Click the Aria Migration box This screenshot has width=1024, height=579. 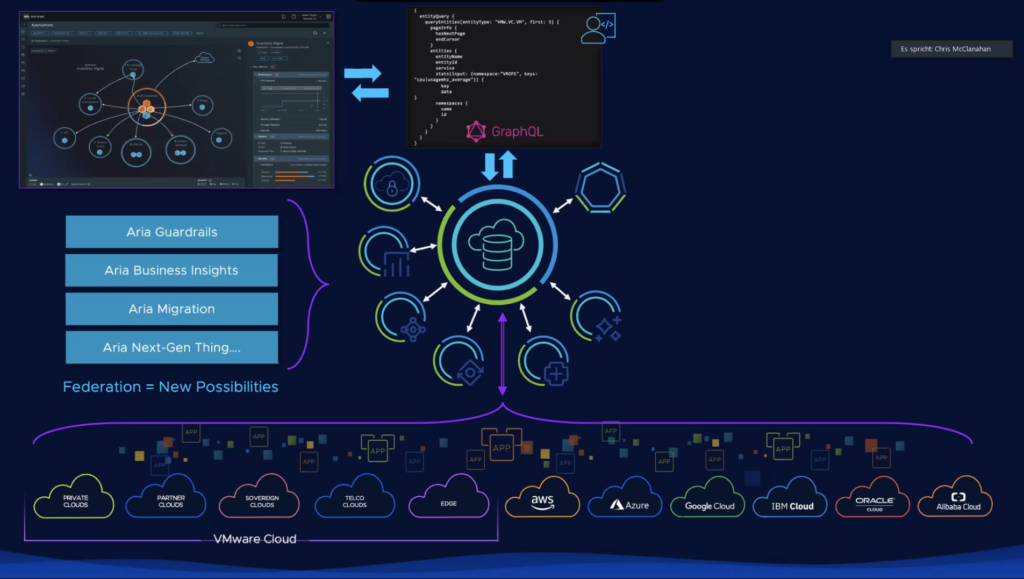(x=172, y=309)
